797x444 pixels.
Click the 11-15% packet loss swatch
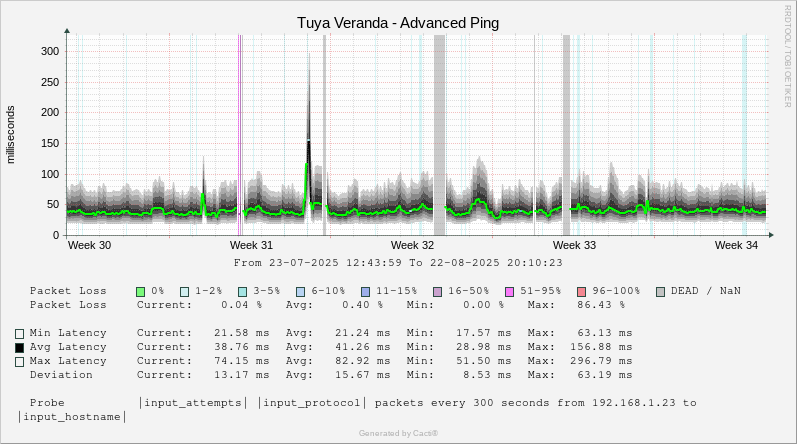[x=365, y=292]
